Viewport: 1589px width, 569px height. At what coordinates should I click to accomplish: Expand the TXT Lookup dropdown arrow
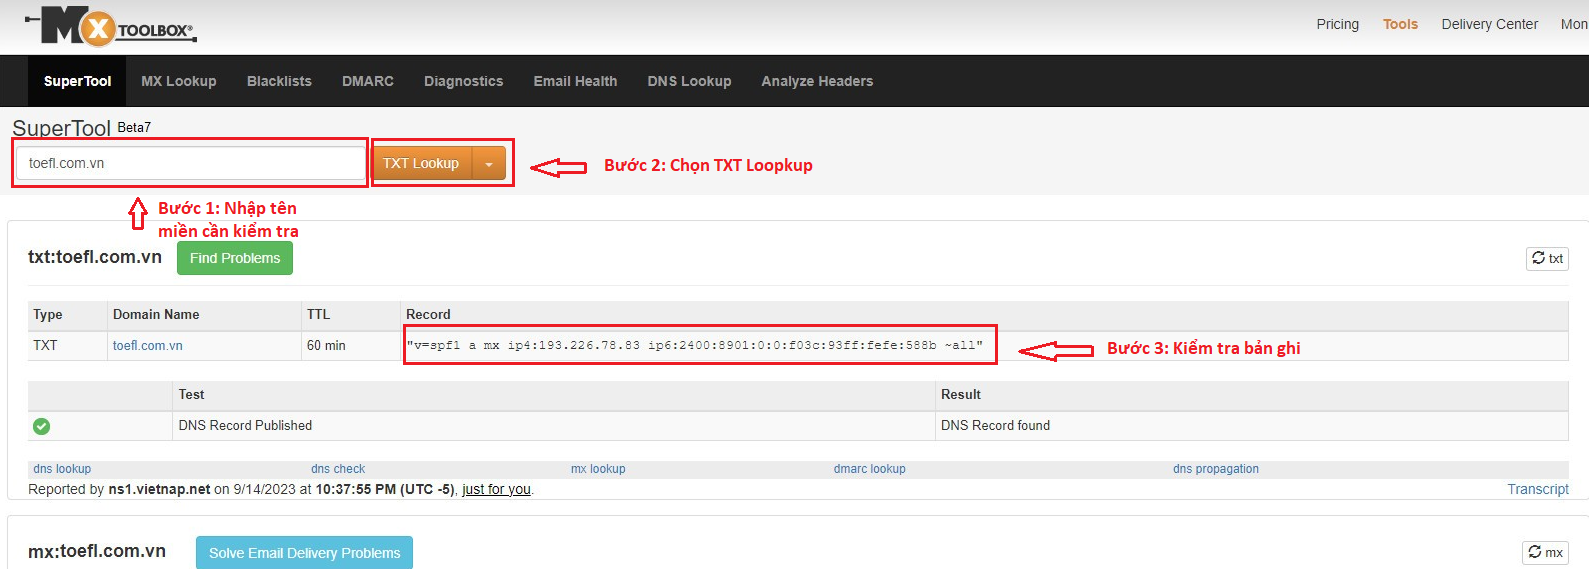pos(489,163)
